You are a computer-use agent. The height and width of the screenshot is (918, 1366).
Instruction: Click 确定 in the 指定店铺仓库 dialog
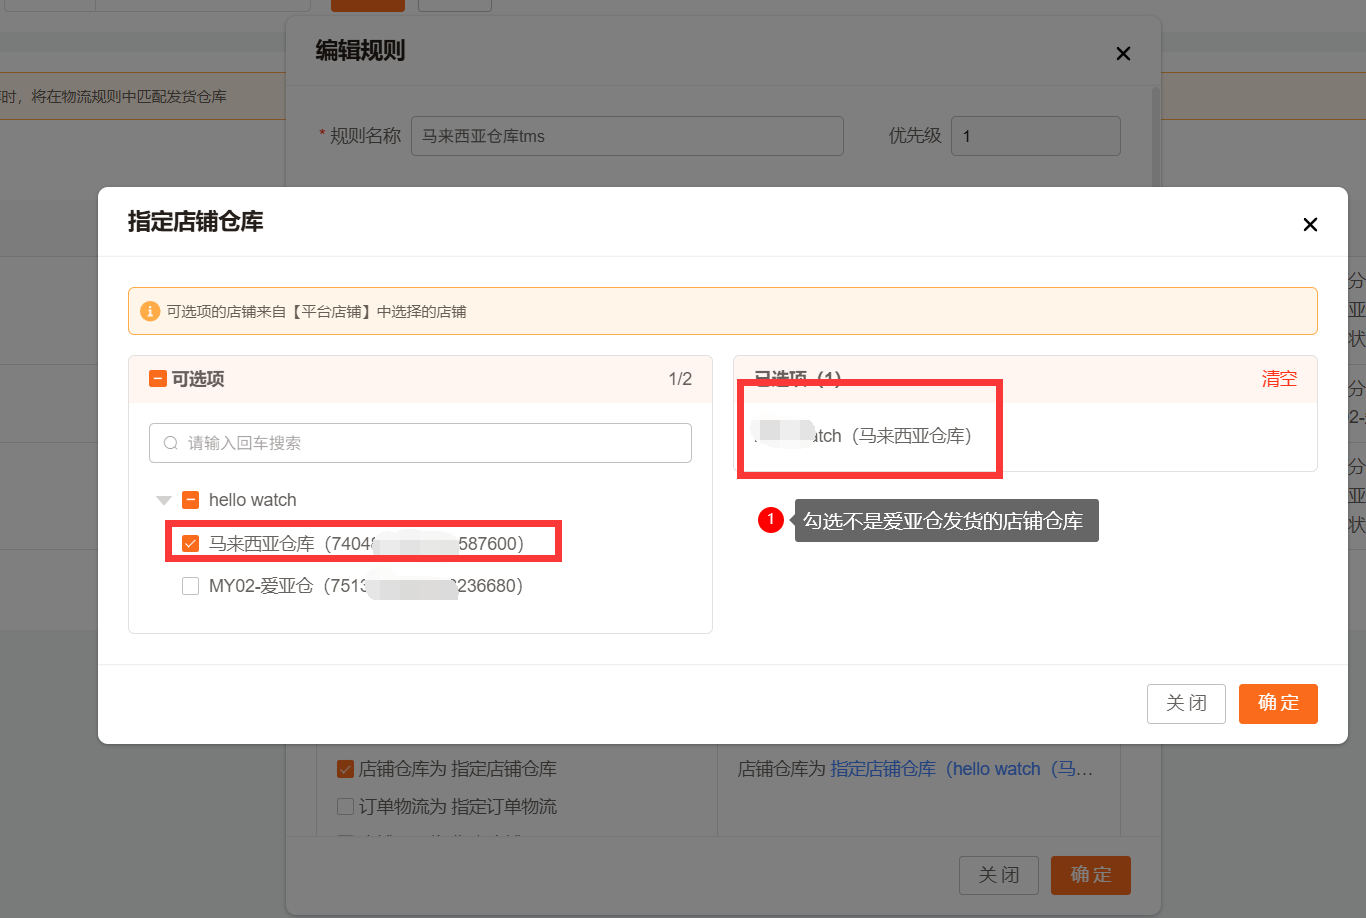(x=1277, y=703)
